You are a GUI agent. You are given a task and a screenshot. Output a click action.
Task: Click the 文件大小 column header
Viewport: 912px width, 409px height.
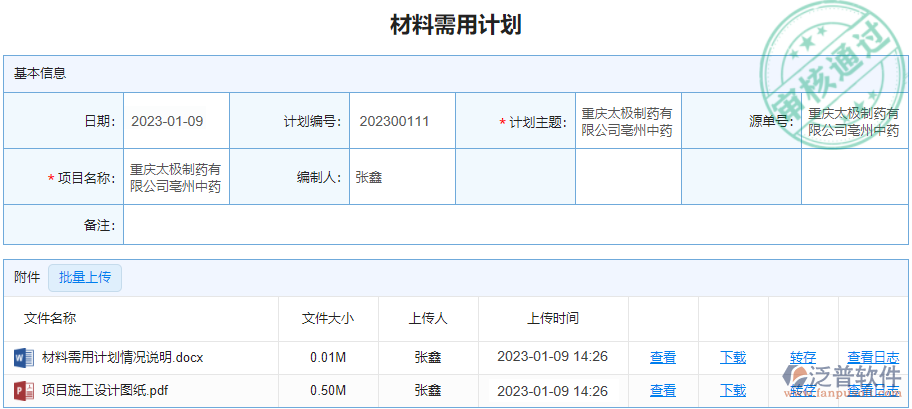pyautogui.click(x=328, y=318)
